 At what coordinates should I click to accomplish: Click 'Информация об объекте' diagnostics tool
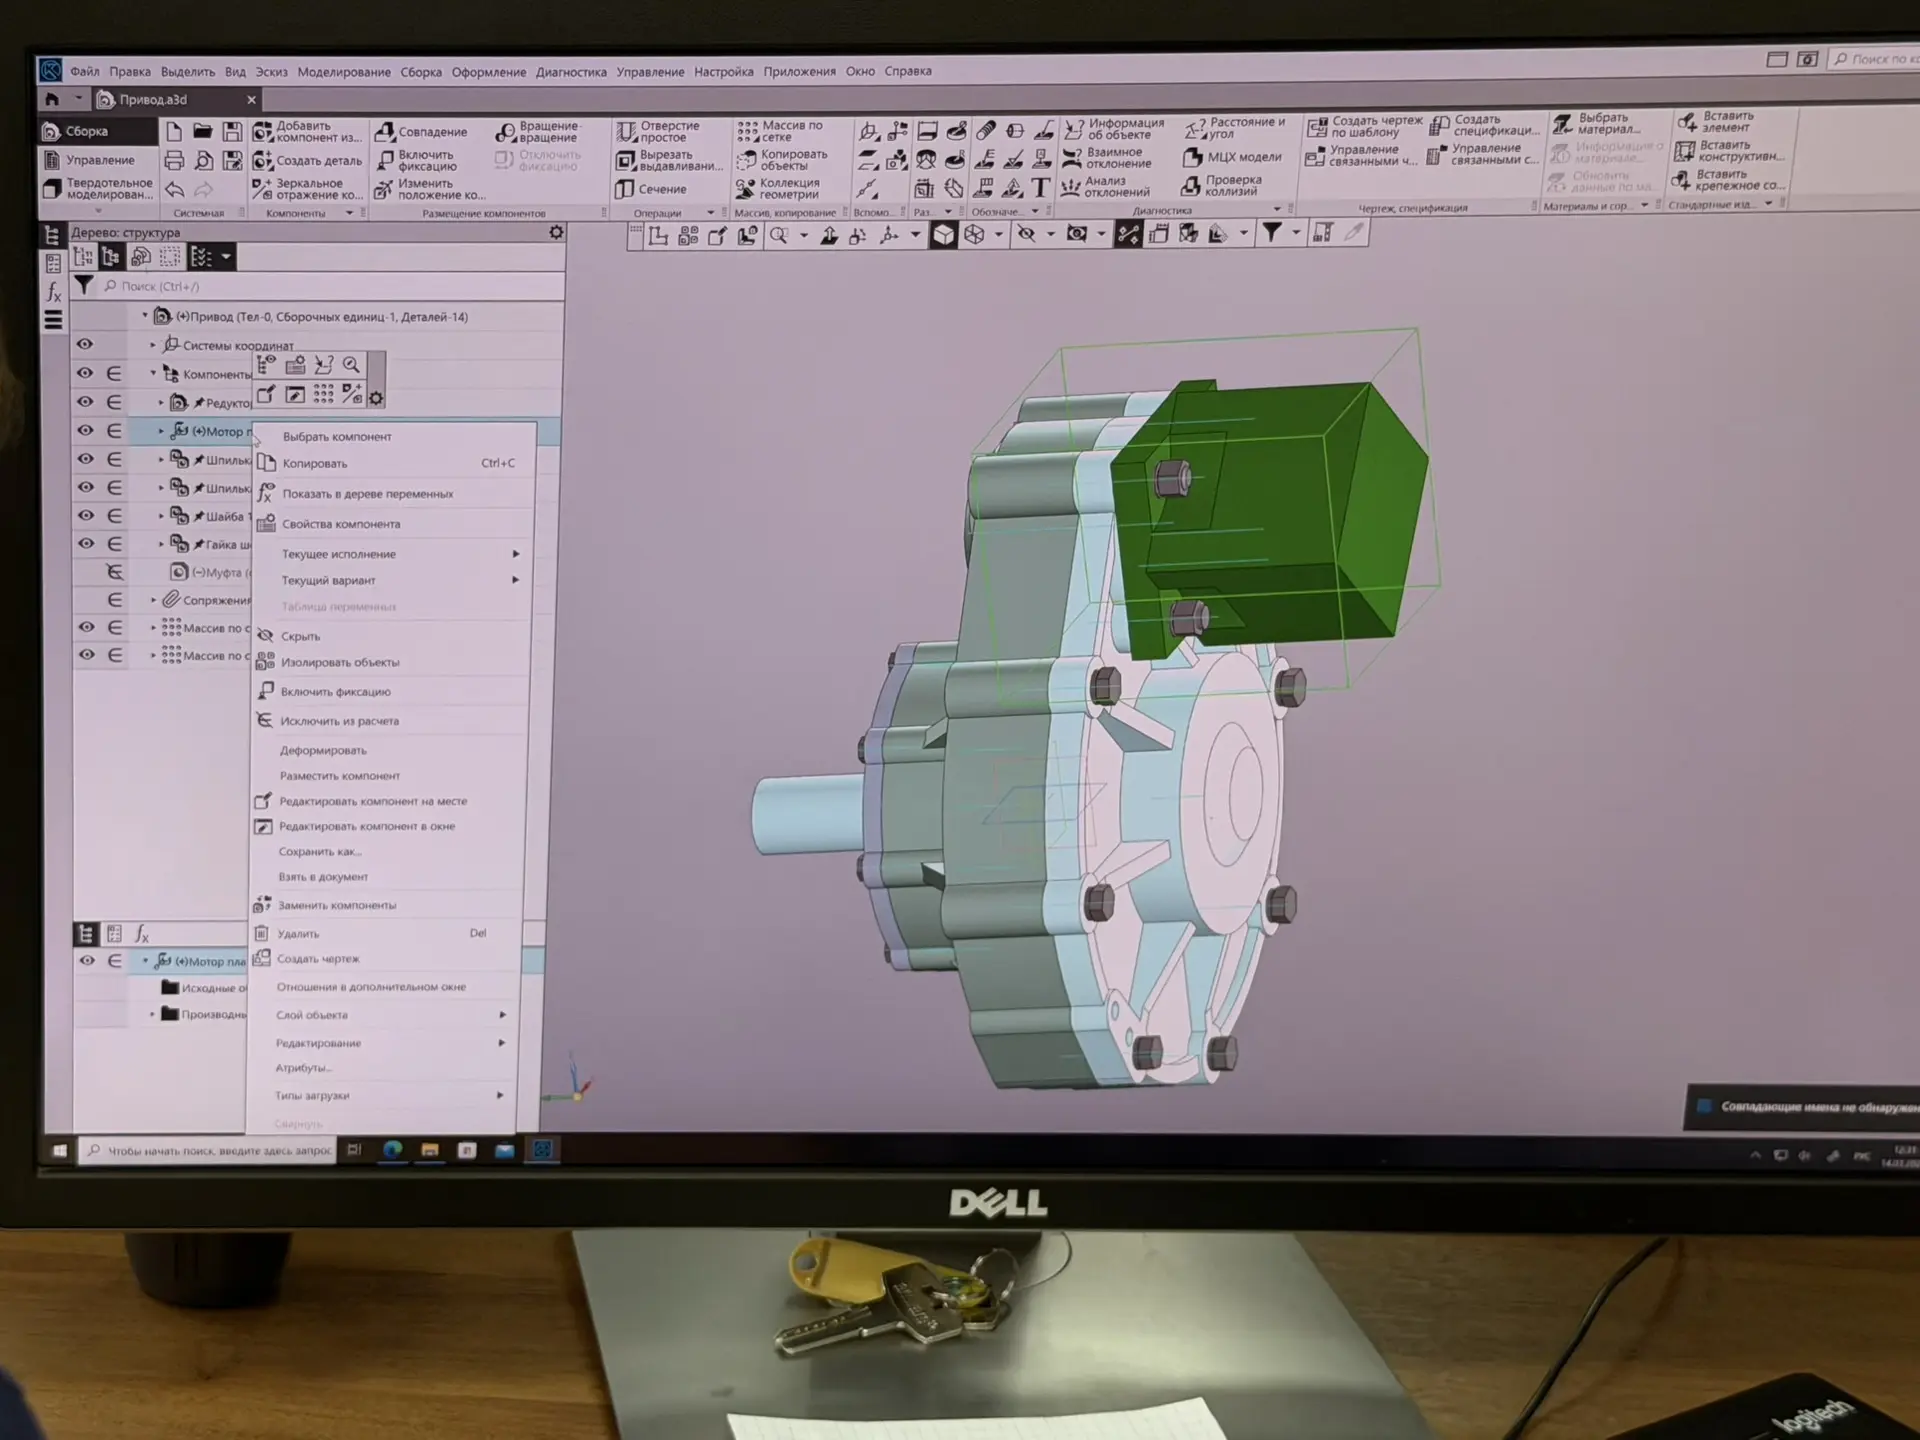(1114, 129)
